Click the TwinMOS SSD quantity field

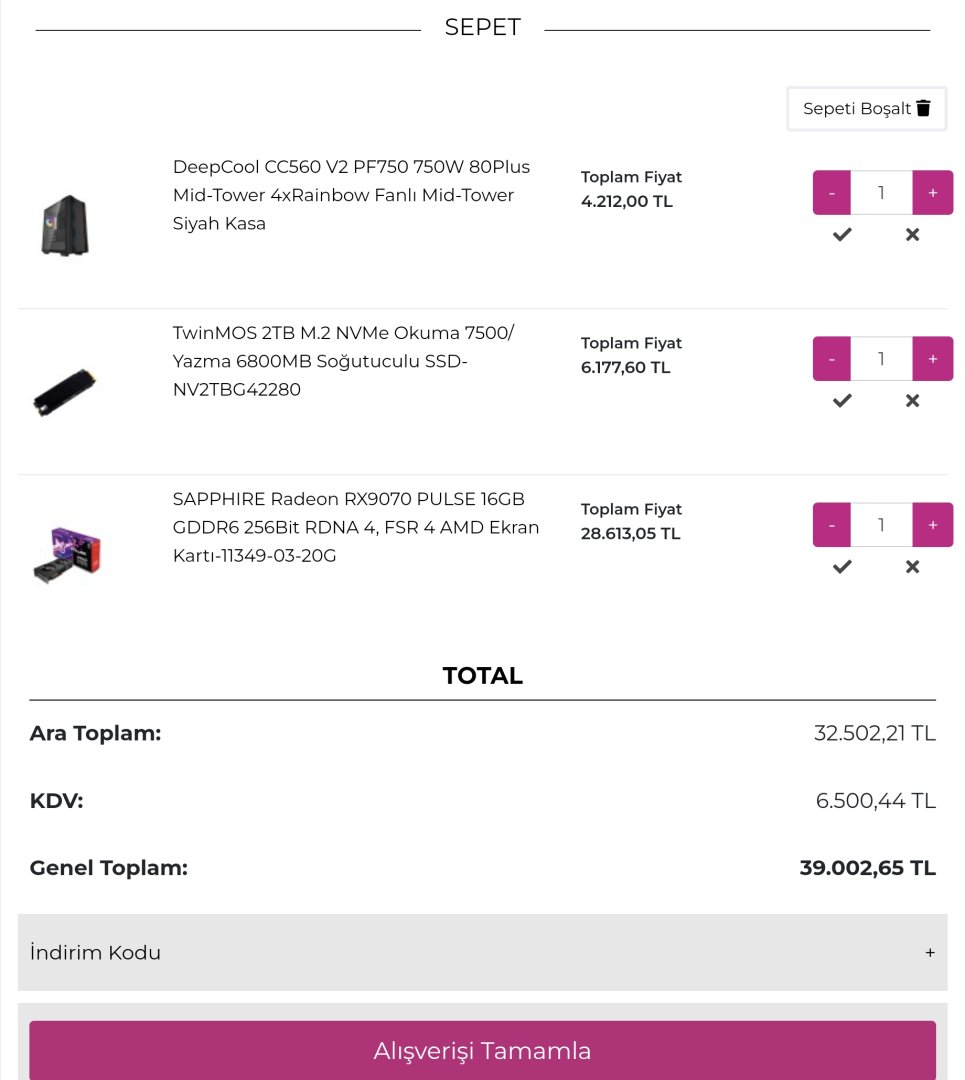[x=881, y=359]
